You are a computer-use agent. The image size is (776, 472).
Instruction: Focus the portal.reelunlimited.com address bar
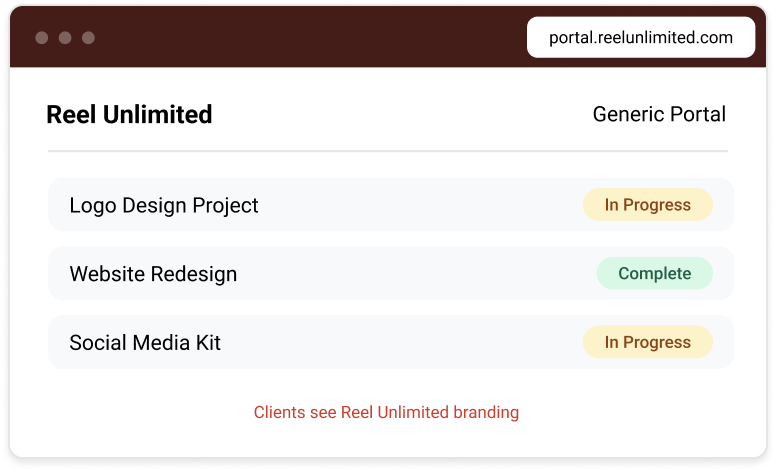pyautogui.click(x=641, y=37)
